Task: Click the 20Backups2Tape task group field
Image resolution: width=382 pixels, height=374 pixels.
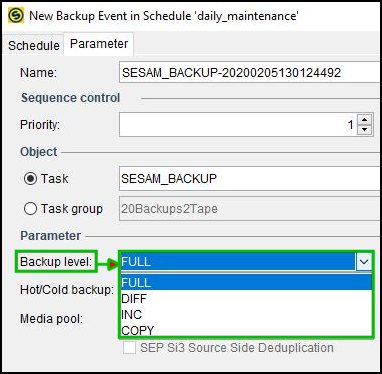Action: [250, 209]
